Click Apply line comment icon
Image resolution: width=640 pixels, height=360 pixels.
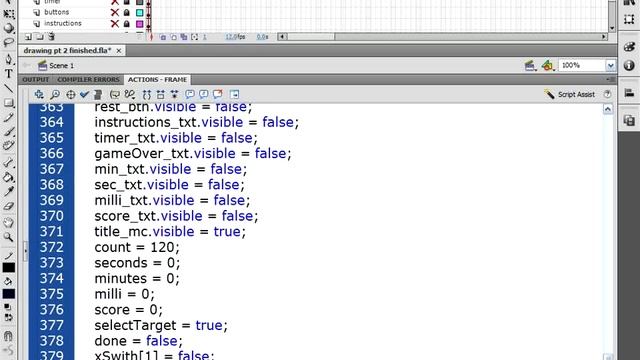(204, 94)
